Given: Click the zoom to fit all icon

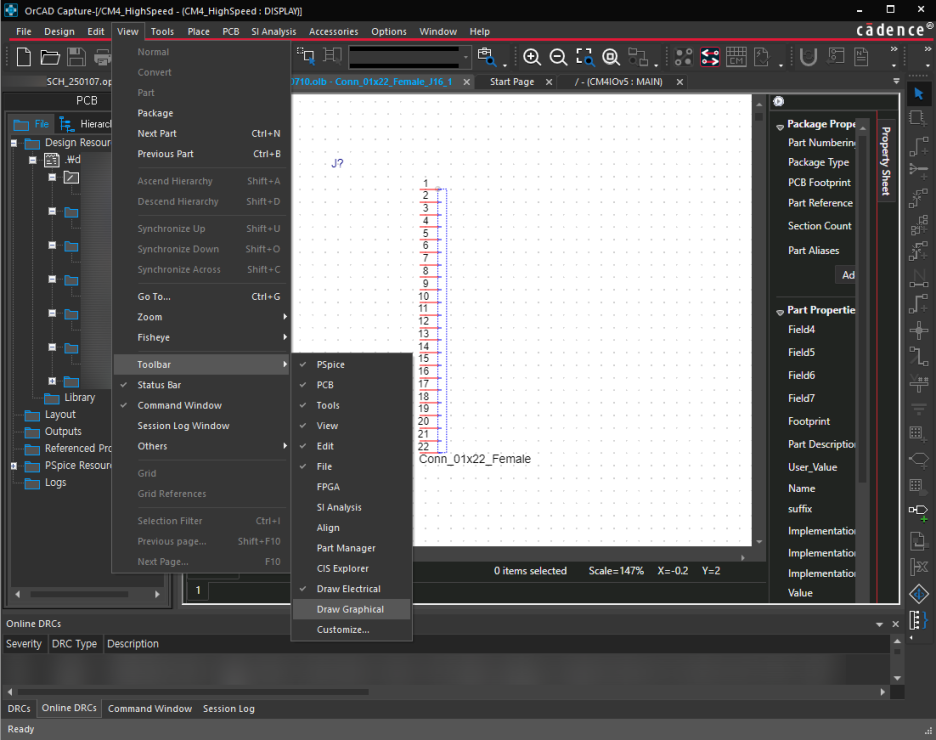Looking at the screenshot, I should 611,57.
